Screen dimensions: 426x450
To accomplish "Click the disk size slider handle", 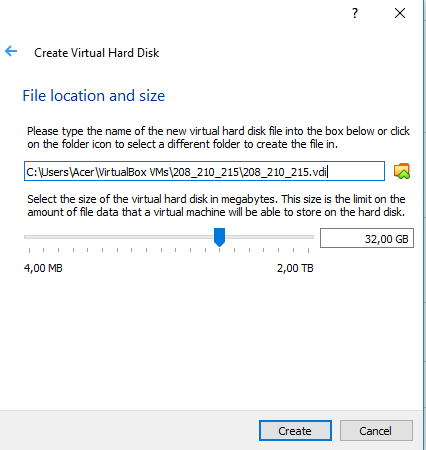I will pos(219,237).
